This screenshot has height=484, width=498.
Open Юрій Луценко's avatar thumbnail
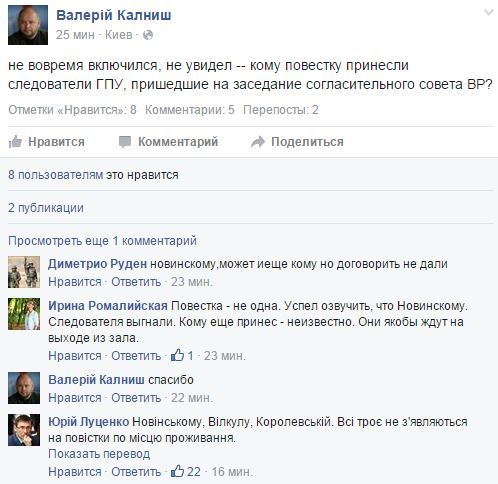pos(24,430)
